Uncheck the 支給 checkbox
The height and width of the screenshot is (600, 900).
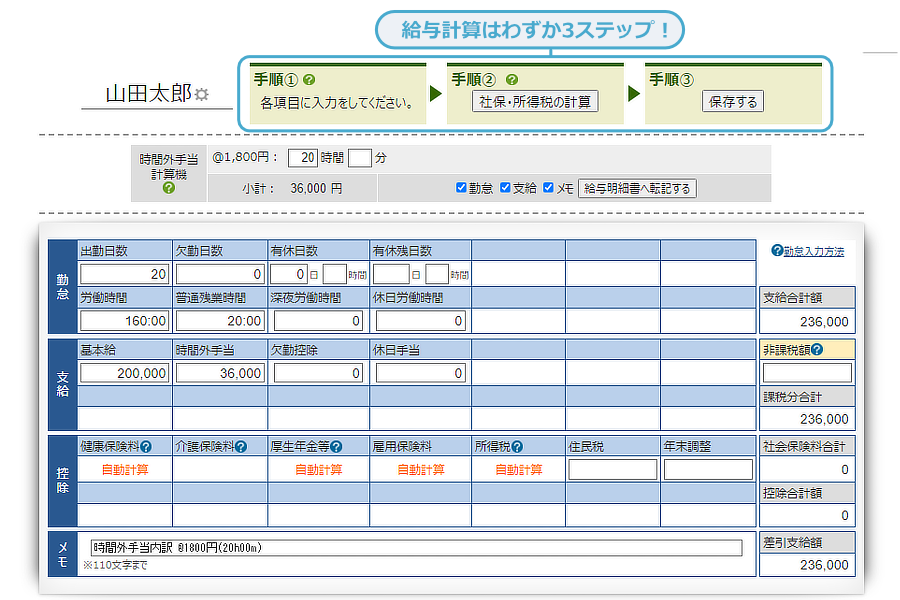pyautogui.click(x=505, y=187)
